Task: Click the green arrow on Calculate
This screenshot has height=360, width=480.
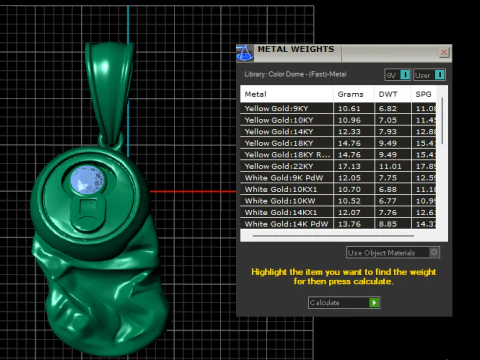Action: point(374,303)
